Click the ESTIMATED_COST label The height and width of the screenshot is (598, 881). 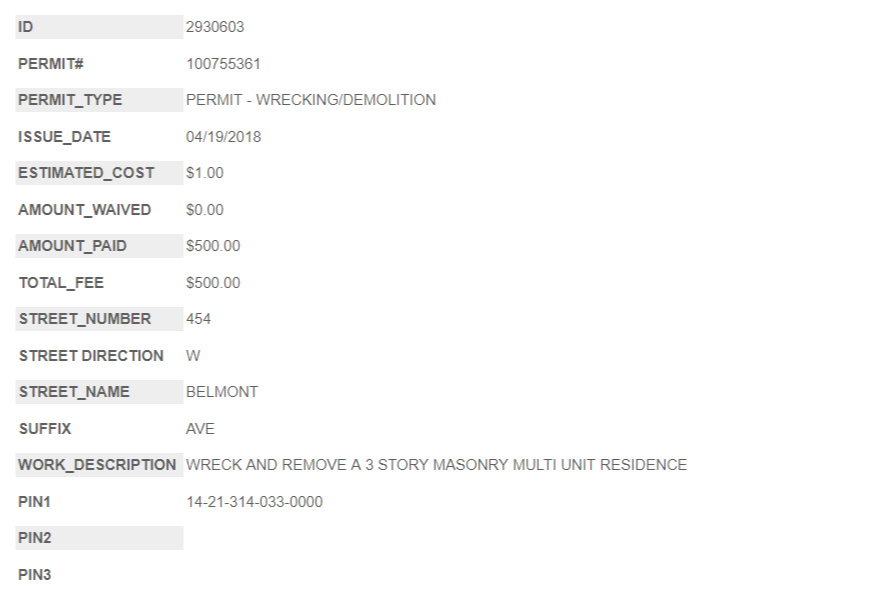click(x=86, y=173)
